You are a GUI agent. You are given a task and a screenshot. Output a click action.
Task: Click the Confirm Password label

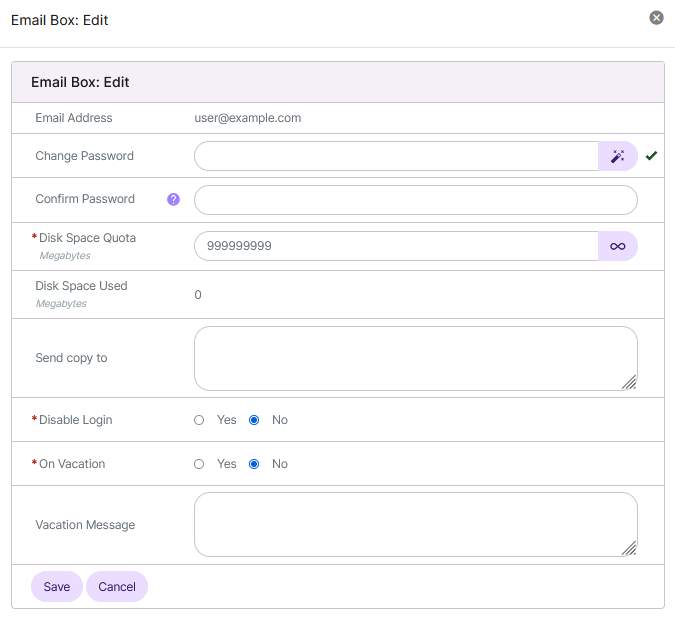point(85,199)
